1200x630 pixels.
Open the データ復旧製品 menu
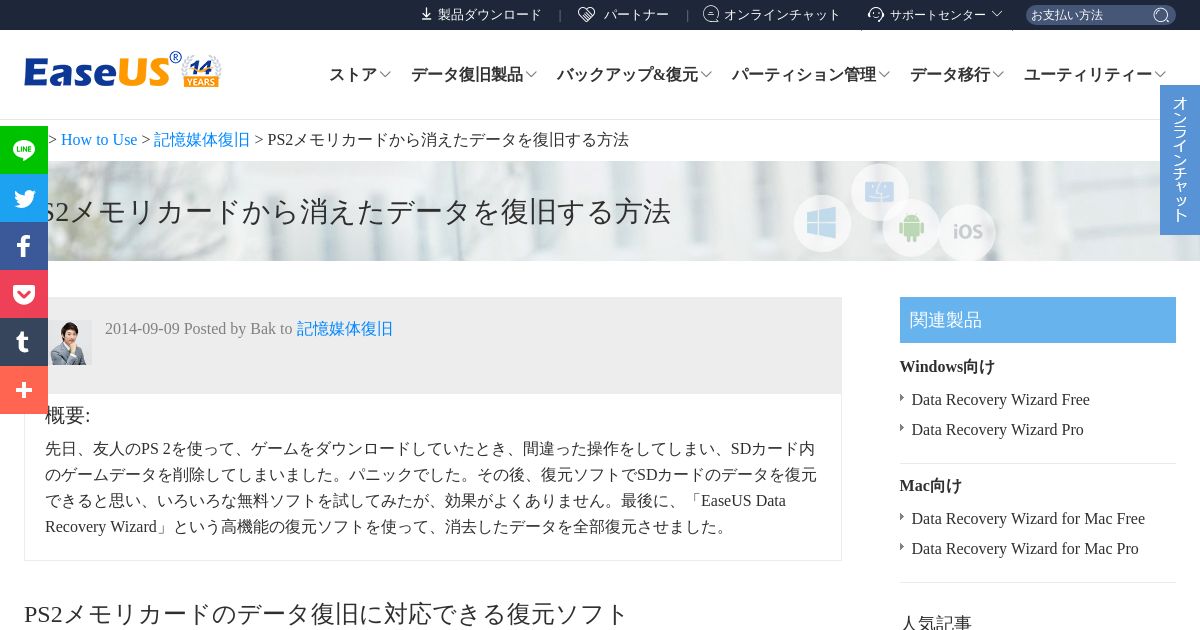[x=467, y=75]
